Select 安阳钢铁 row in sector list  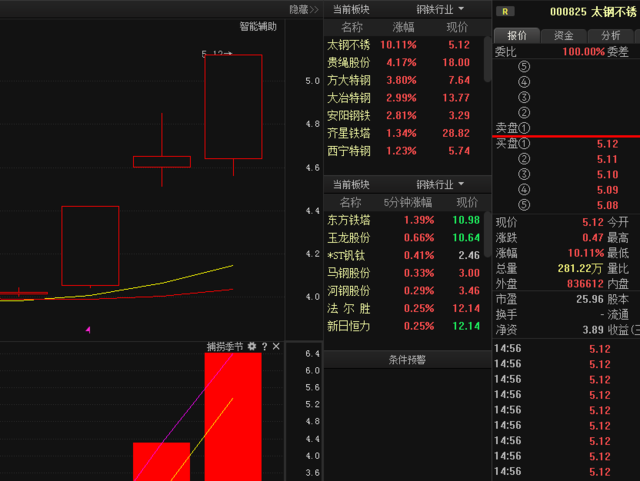coord(404,116)
